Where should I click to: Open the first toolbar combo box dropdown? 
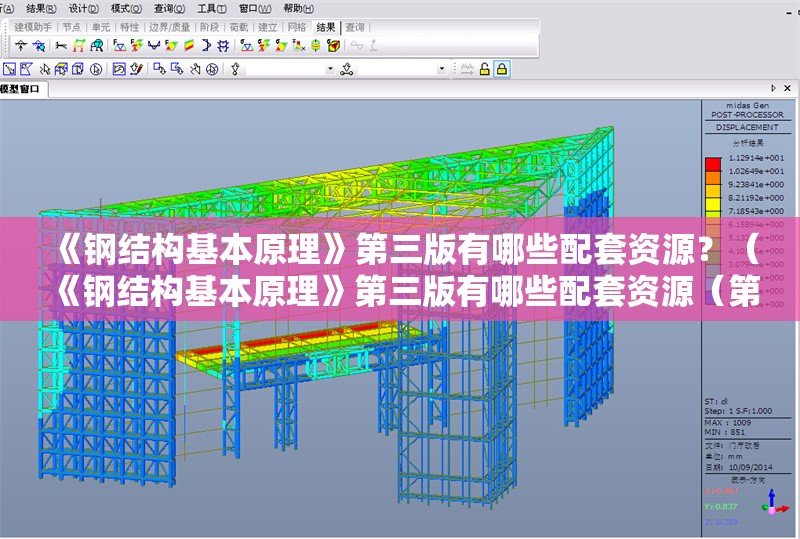click(331, 69)
